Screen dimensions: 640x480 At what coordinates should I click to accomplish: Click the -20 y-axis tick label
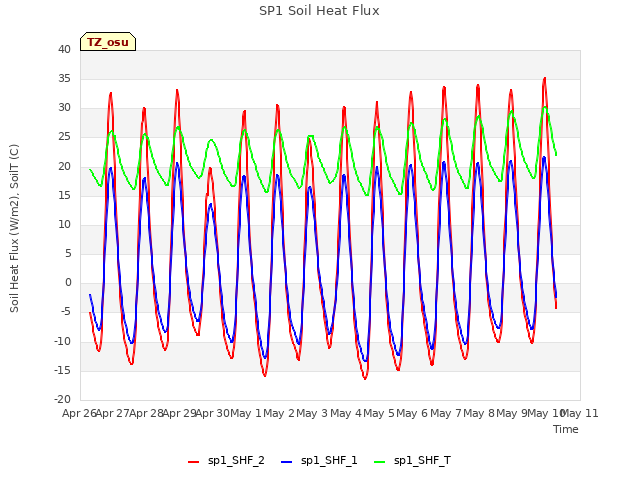pyautogui.click(x=62, y=399)
